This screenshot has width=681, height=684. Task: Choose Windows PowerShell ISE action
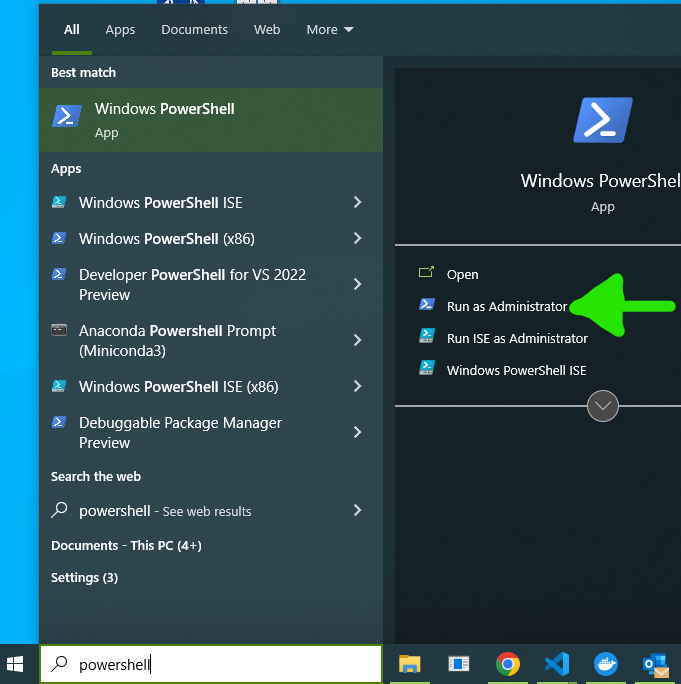[x=516, y=370]
